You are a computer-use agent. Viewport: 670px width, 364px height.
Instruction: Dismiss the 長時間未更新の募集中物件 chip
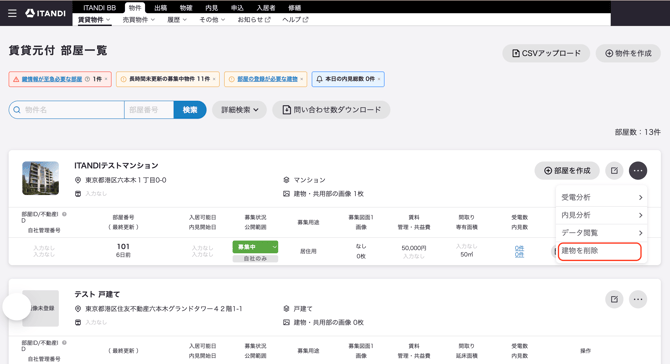pyautogui.click(x=214, y=79)
